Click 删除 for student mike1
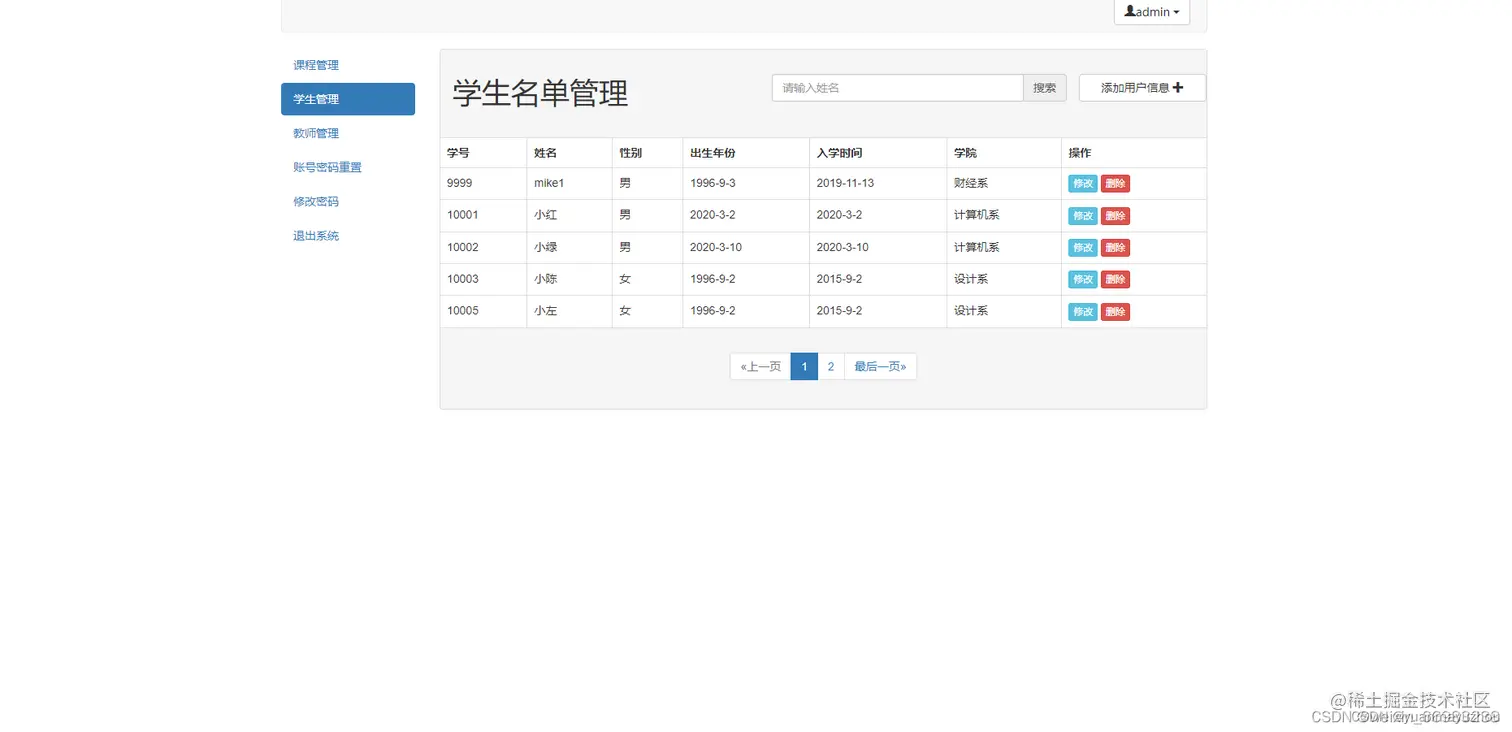 pos(1115,184)
